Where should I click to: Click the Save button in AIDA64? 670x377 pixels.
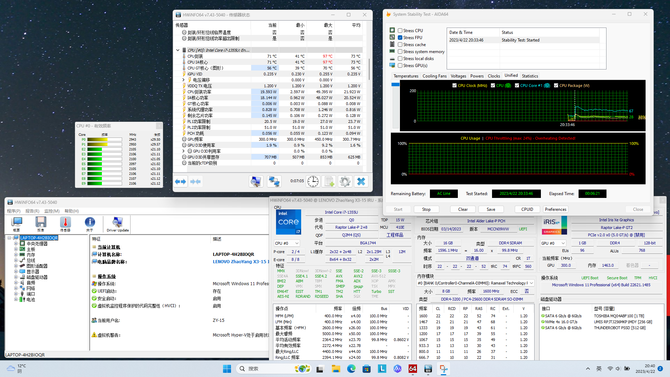(x=491, y=209)
